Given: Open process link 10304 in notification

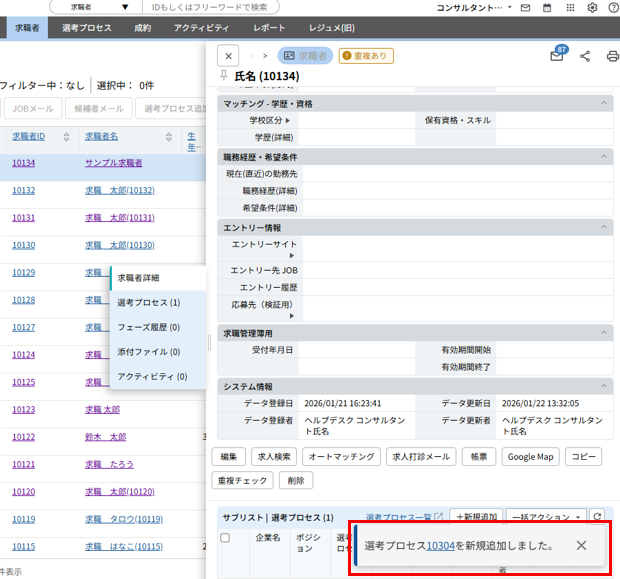Looking at the screenshot, I should click(x=440, y=546).
